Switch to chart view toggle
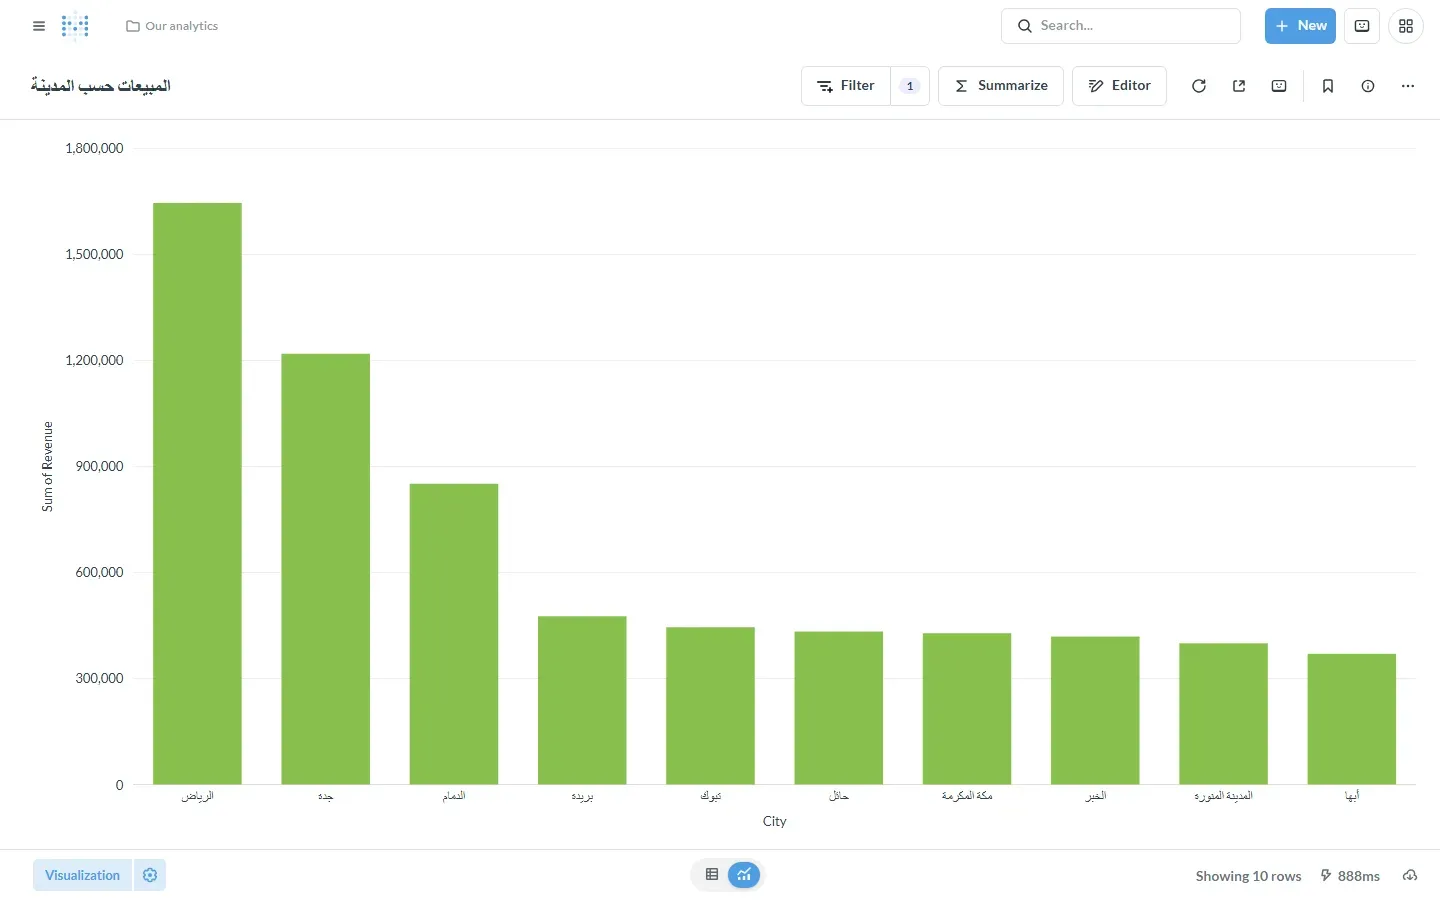The image size is (1440, 900). click(744, 875)
